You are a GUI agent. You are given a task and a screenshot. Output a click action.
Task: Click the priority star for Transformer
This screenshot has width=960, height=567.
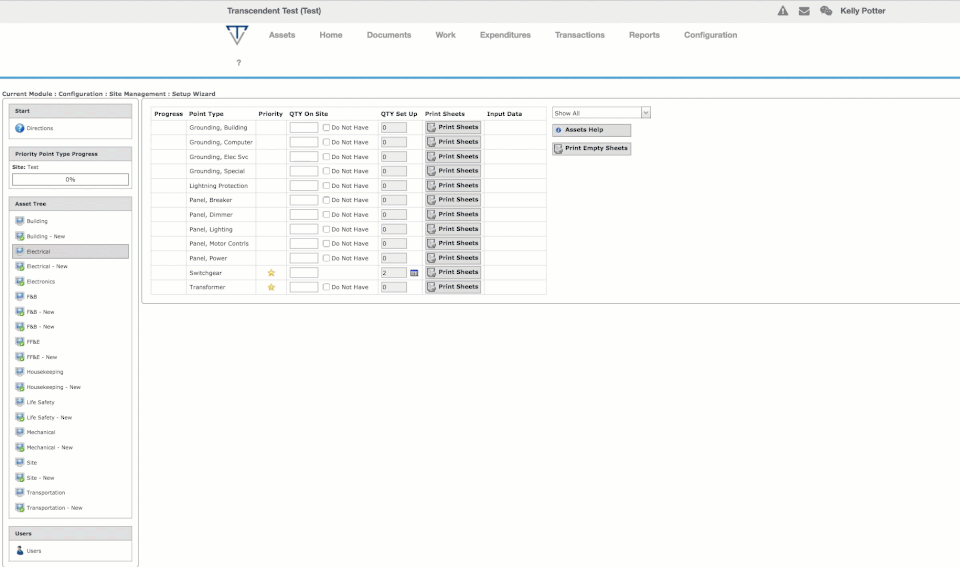pos(271,287)
